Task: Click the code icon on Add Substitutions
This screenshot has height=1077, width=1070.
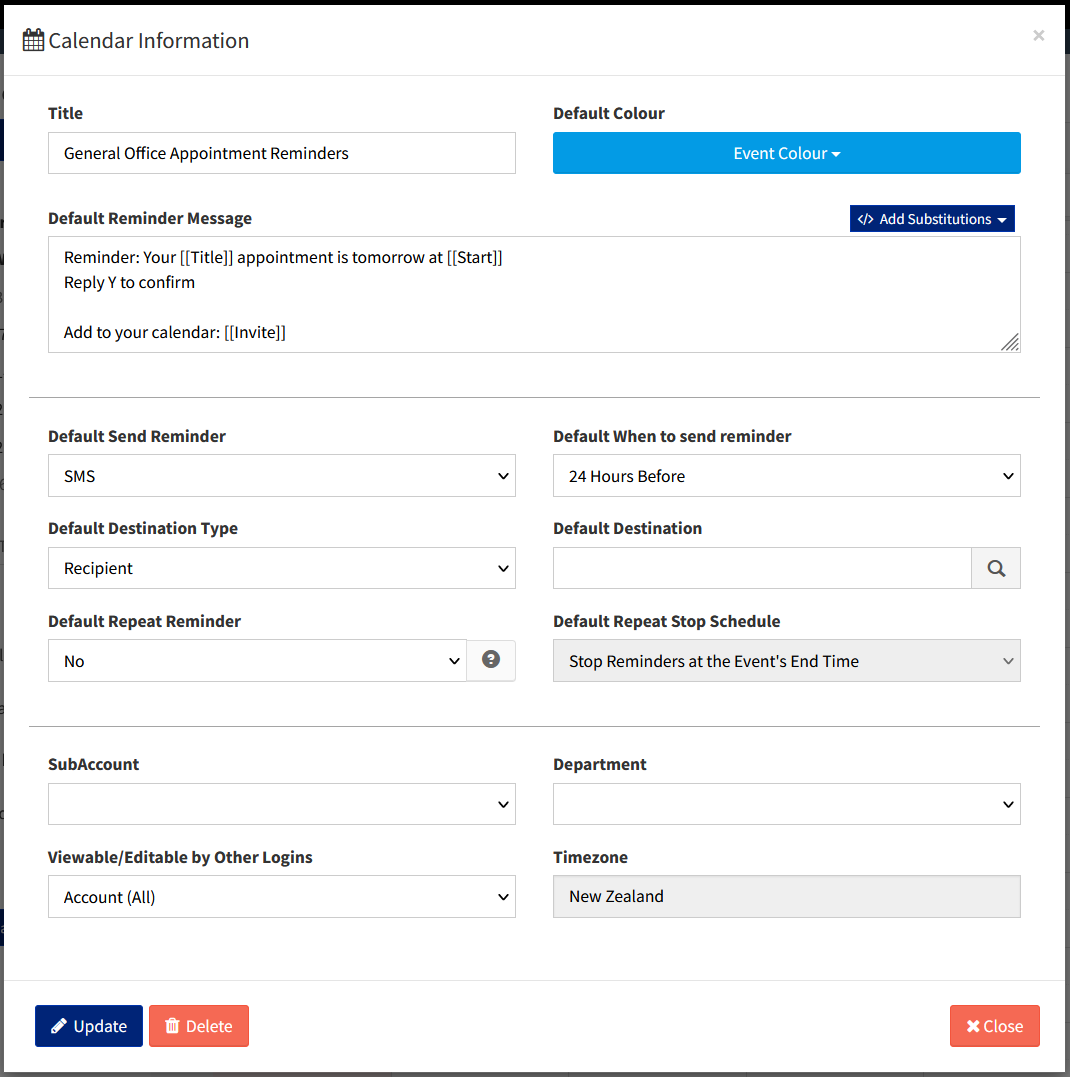Action: (865, 218)
